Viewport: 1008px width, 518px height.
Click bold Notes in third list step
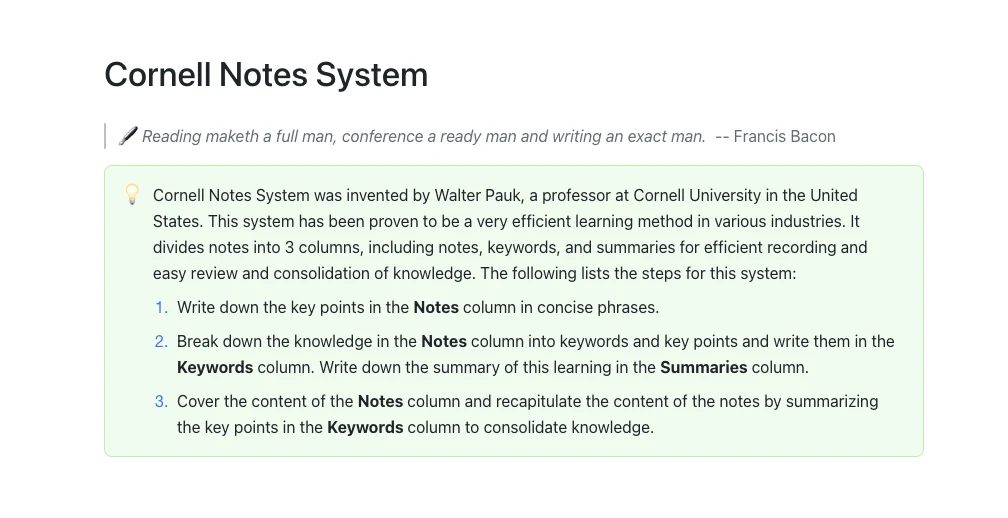(380, 402)
